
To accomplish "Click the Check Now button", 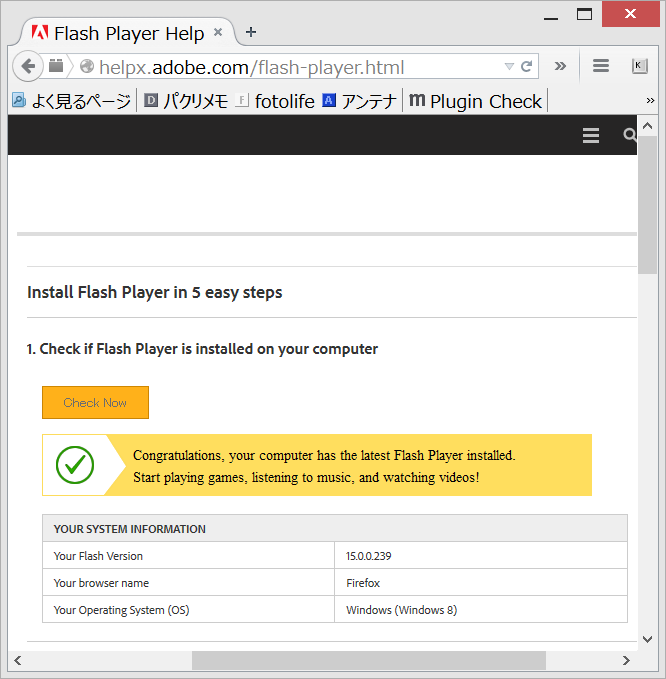I will [95, 402].
